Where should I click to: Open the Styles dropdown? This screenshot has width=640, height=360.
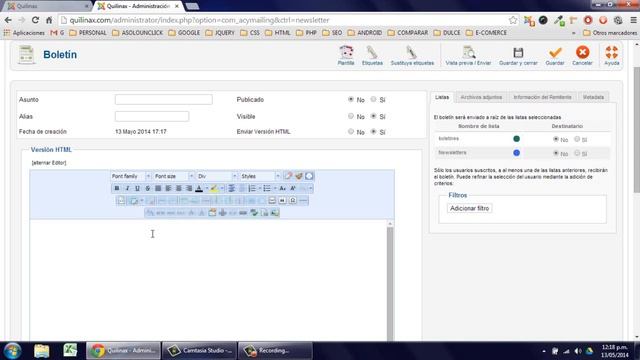pos(260,176)
